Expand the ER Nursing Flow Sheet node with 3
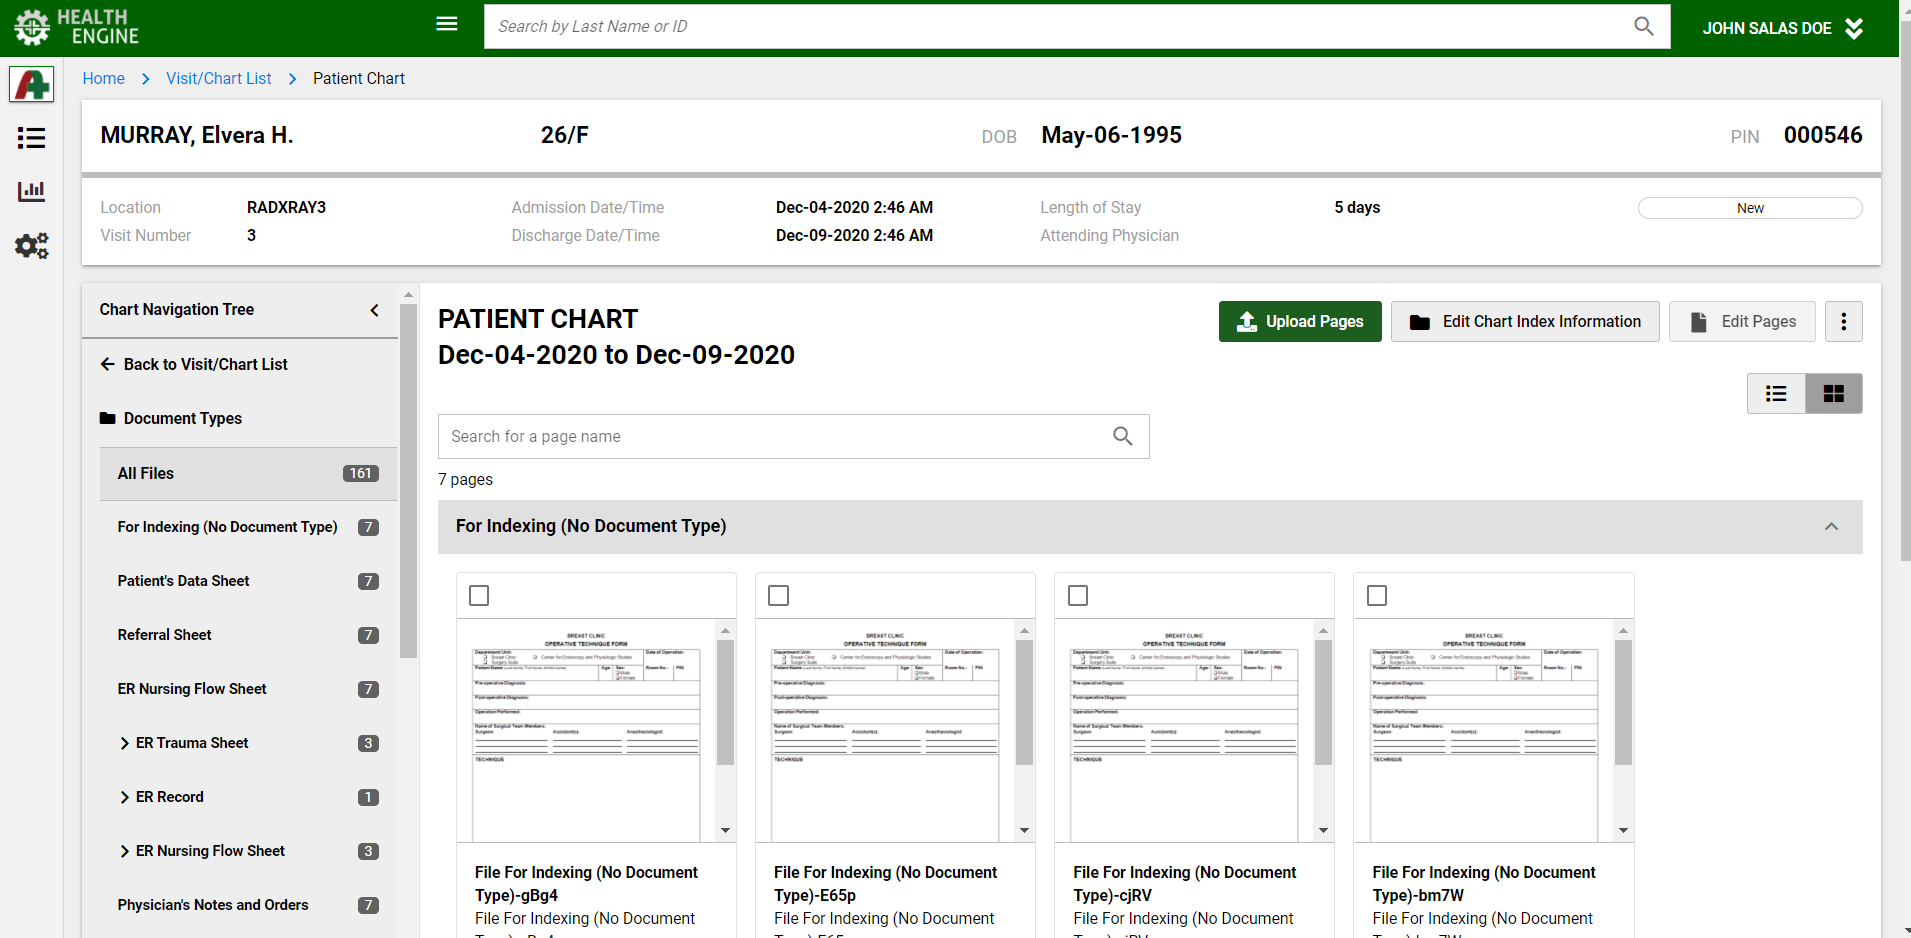Viewport: 1911px width, 938px height. tap(124, 851)
